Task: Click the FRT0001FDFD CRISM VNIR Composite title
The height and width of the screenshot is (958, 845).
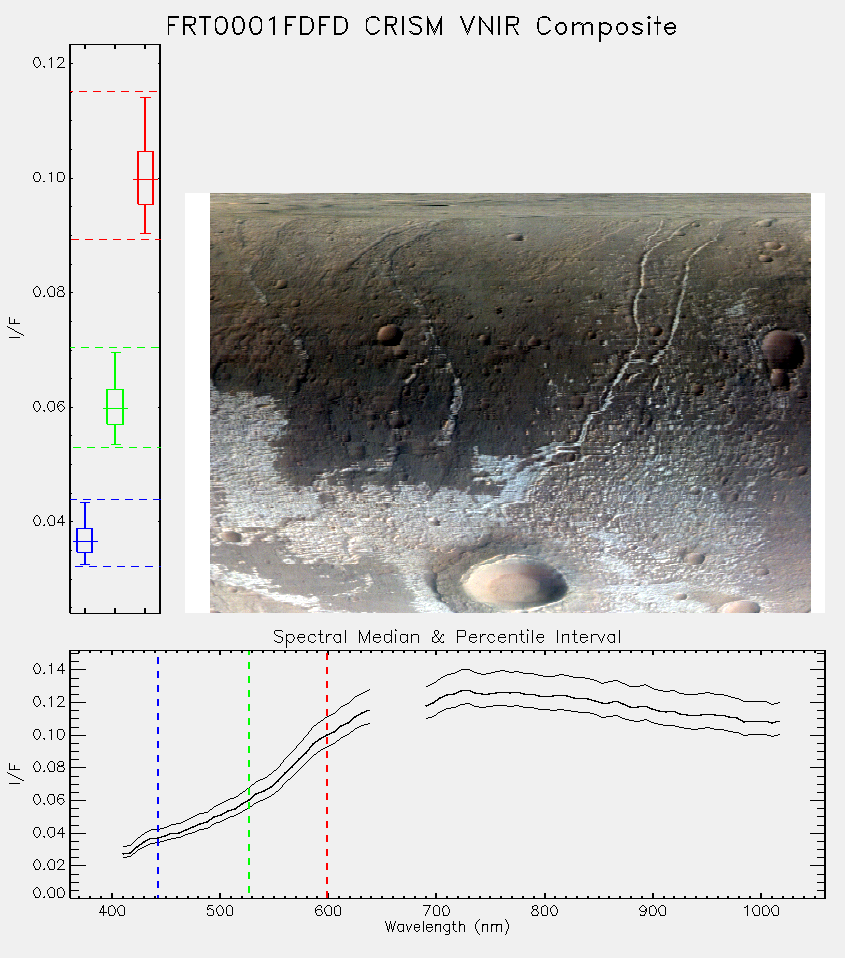Action: [x=422, y=27]
